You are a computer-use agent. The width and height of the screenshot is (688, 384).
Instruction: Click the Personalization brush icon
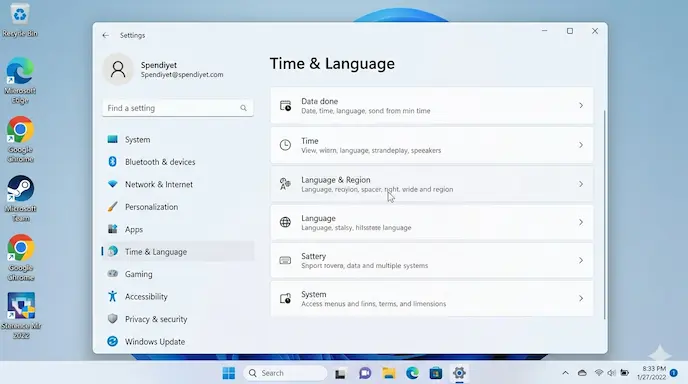[113, 206]
